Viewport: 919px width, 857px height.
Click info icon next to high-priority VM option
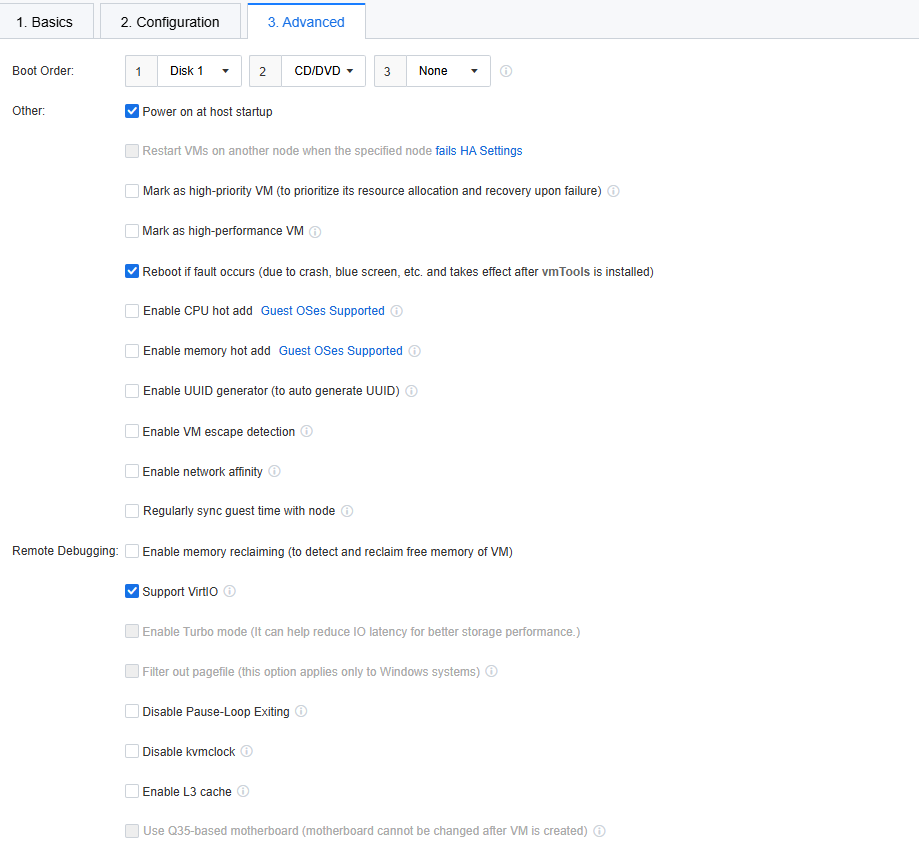613,191
